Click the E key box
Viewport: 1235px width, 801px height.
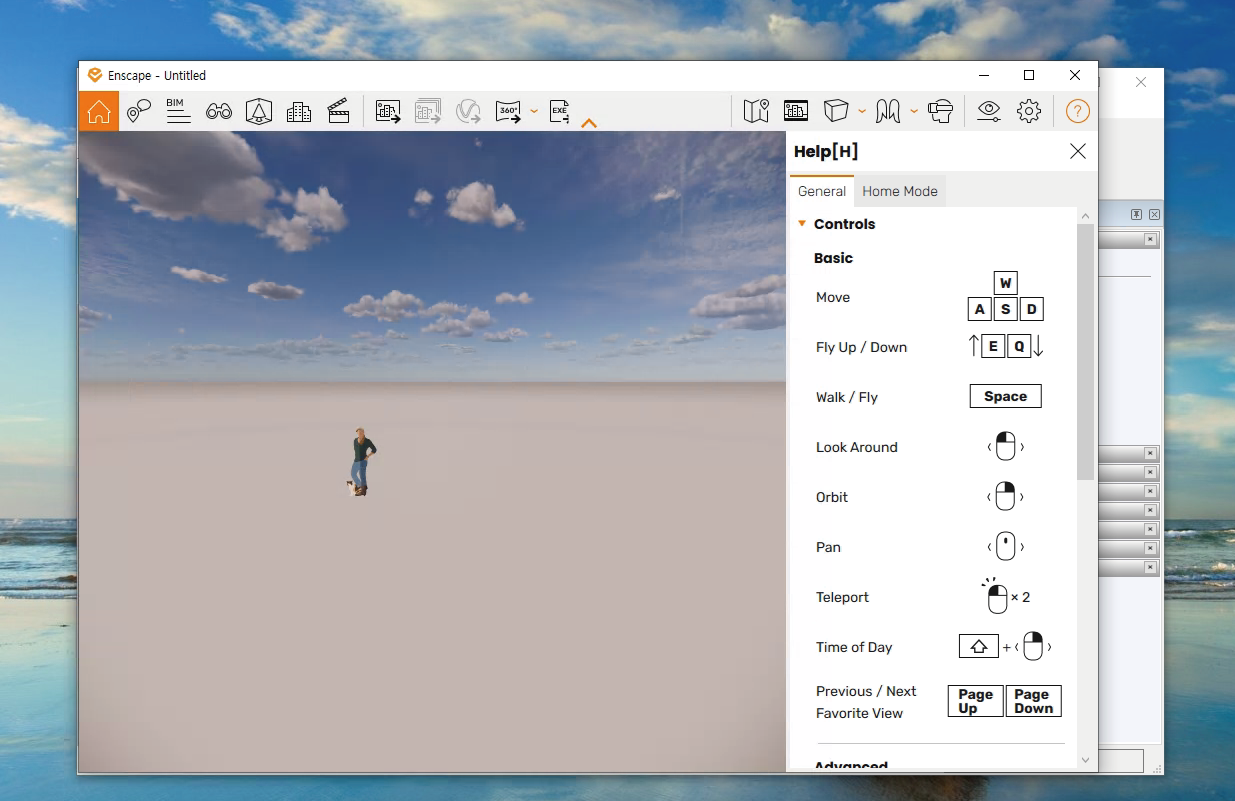pyautogui.click(x=993, y=347)
